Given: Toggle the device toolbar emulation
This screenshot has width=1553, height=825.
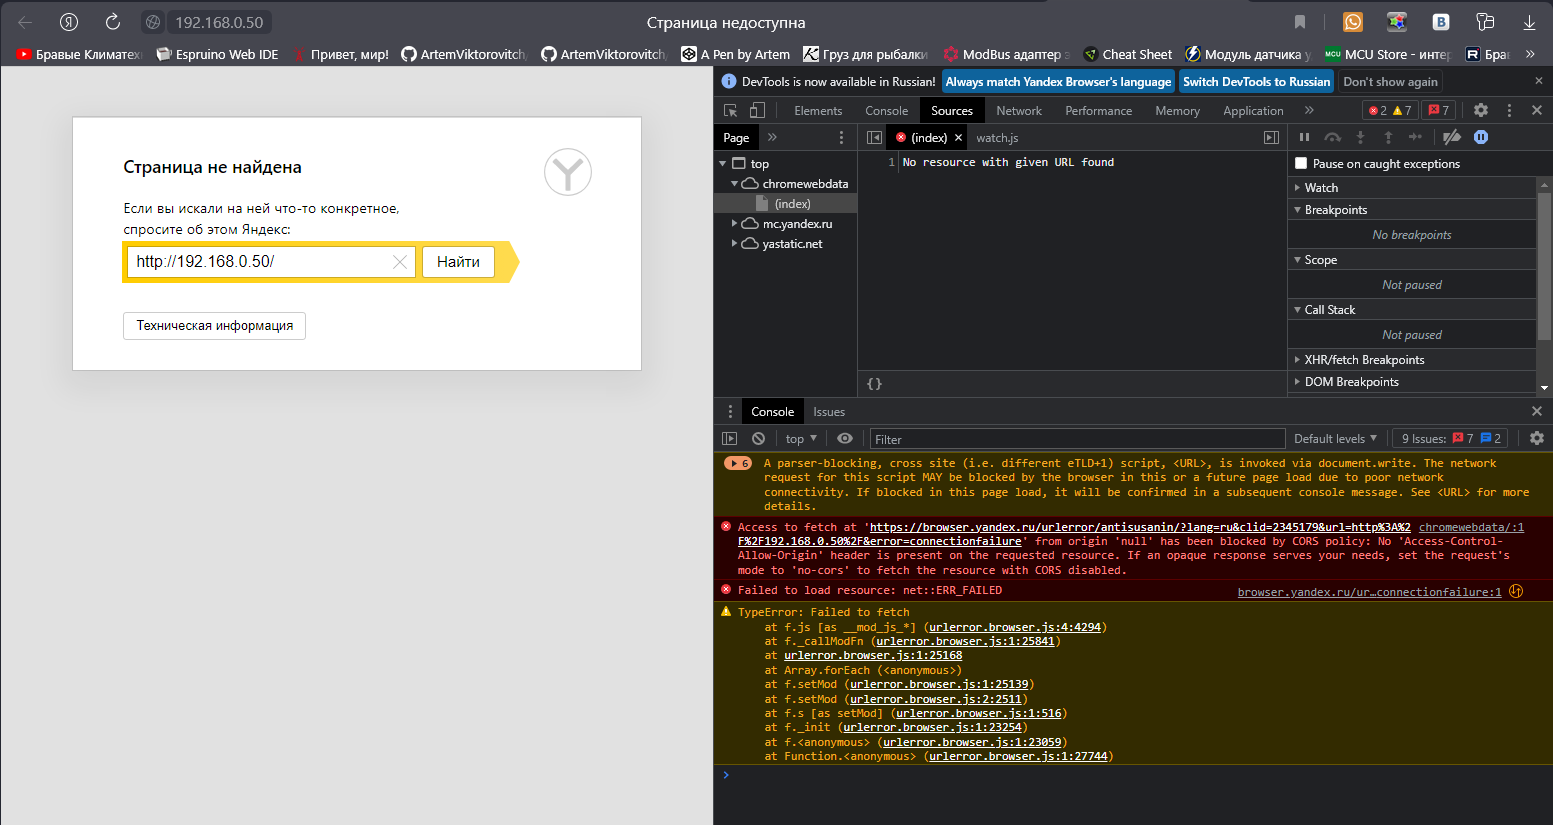Looking at the screenshot, I should pyautogui.click(x=757, y=110).
